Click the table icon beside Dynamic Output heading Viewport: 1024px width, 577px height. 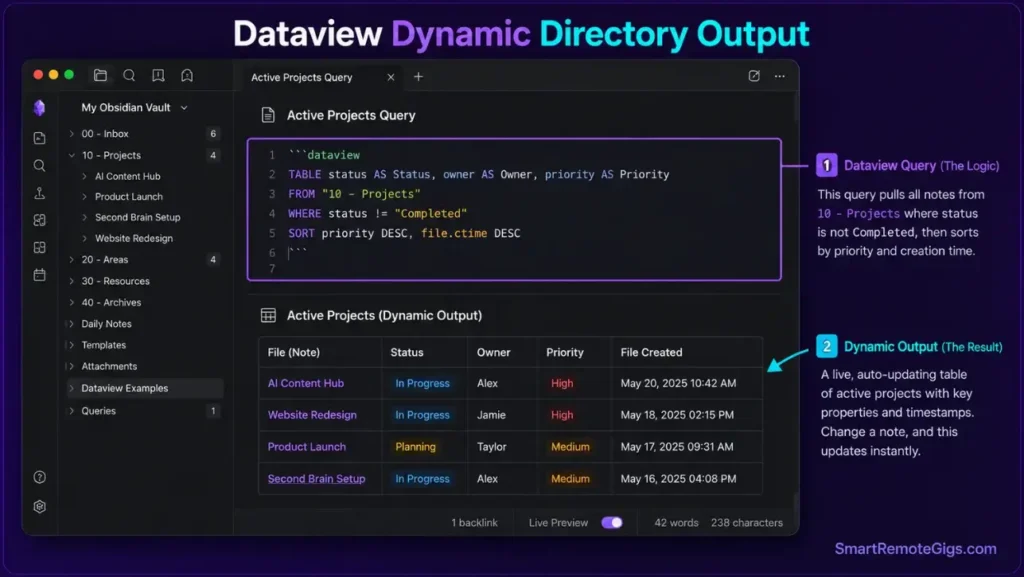268,315
